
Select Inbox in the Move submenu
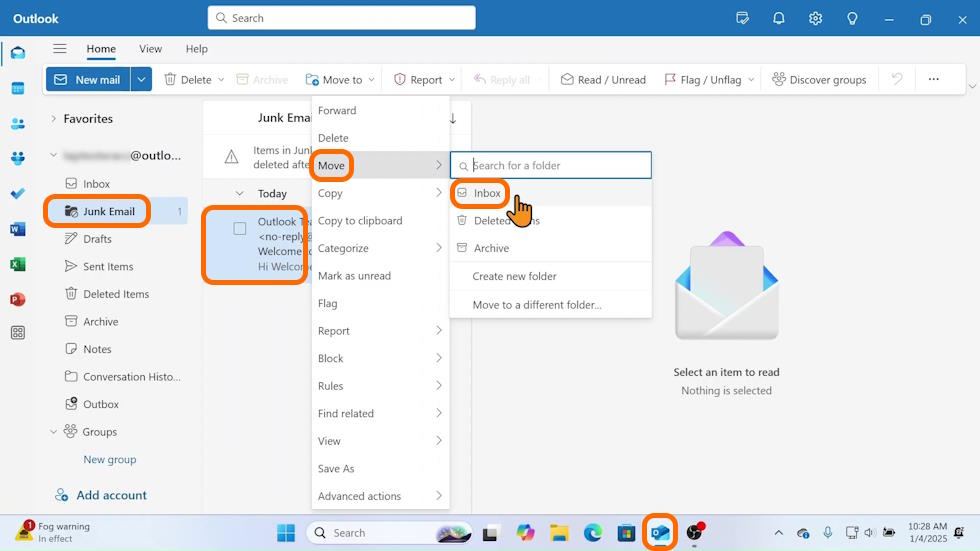coord(487,193)
